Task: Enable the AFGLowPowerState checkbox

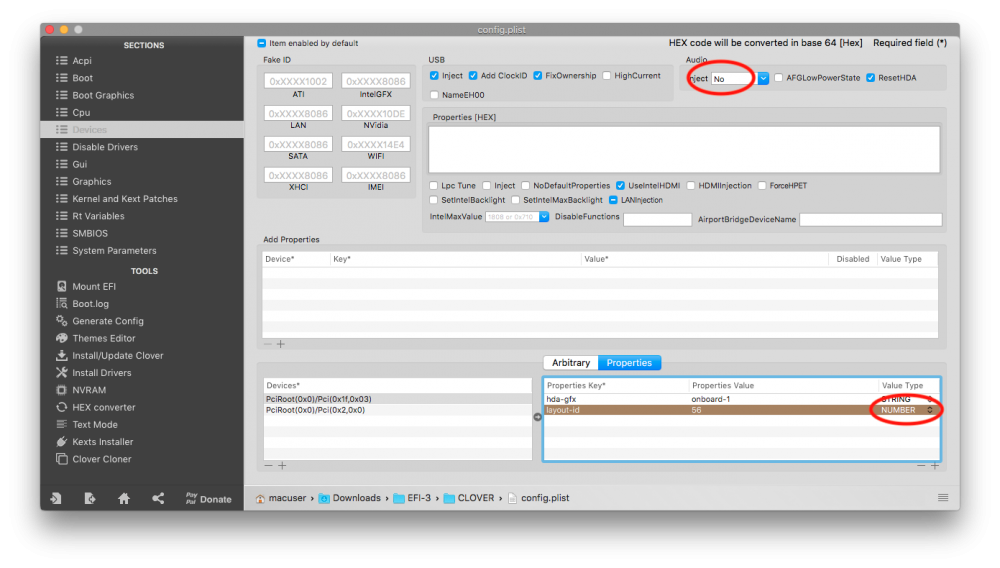Action: point(778,78)
